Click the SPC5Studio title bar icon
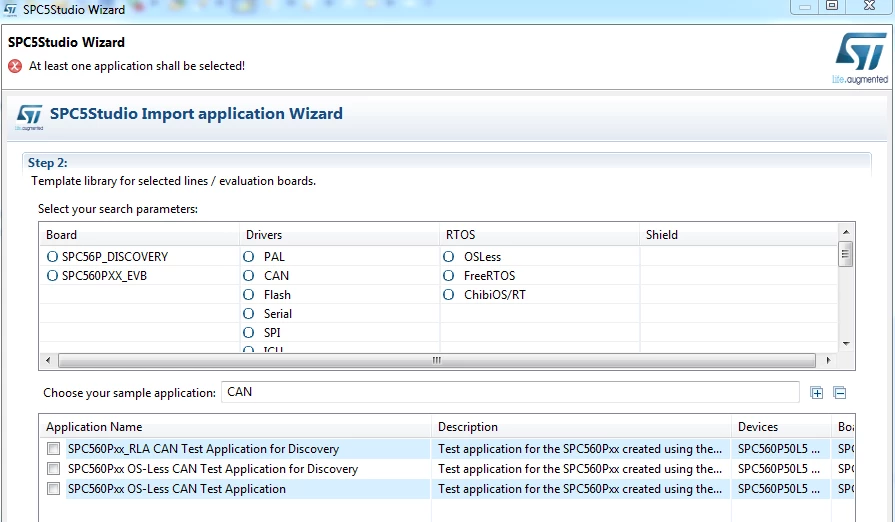Image resolution: width=895 pixels, height=522 pixels. tap(10, 9)
